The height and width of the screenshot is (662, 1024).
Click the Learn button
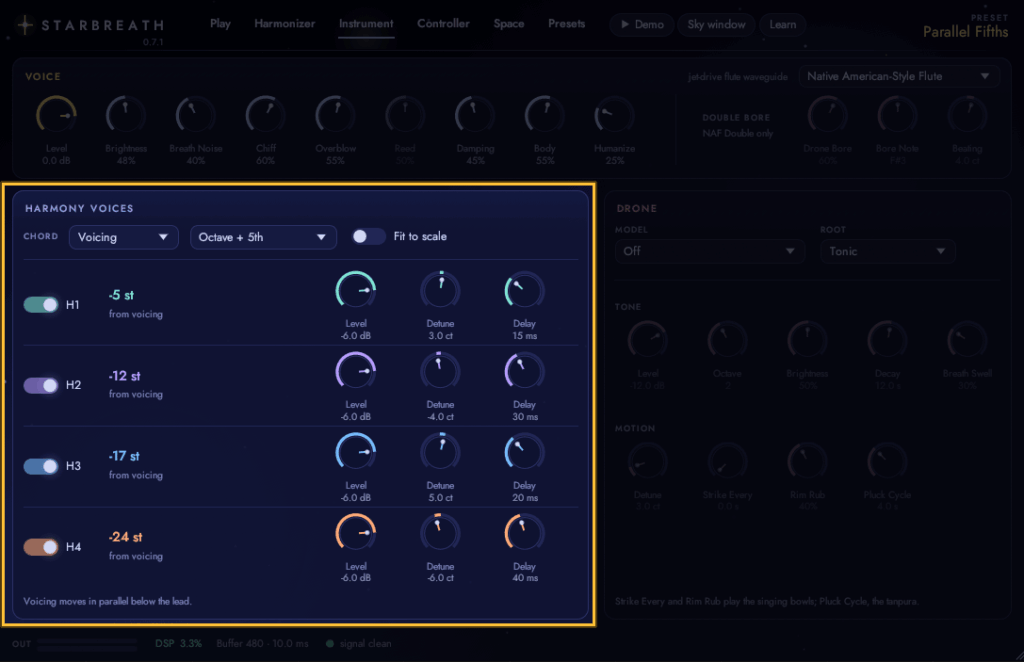coord(782,25)
